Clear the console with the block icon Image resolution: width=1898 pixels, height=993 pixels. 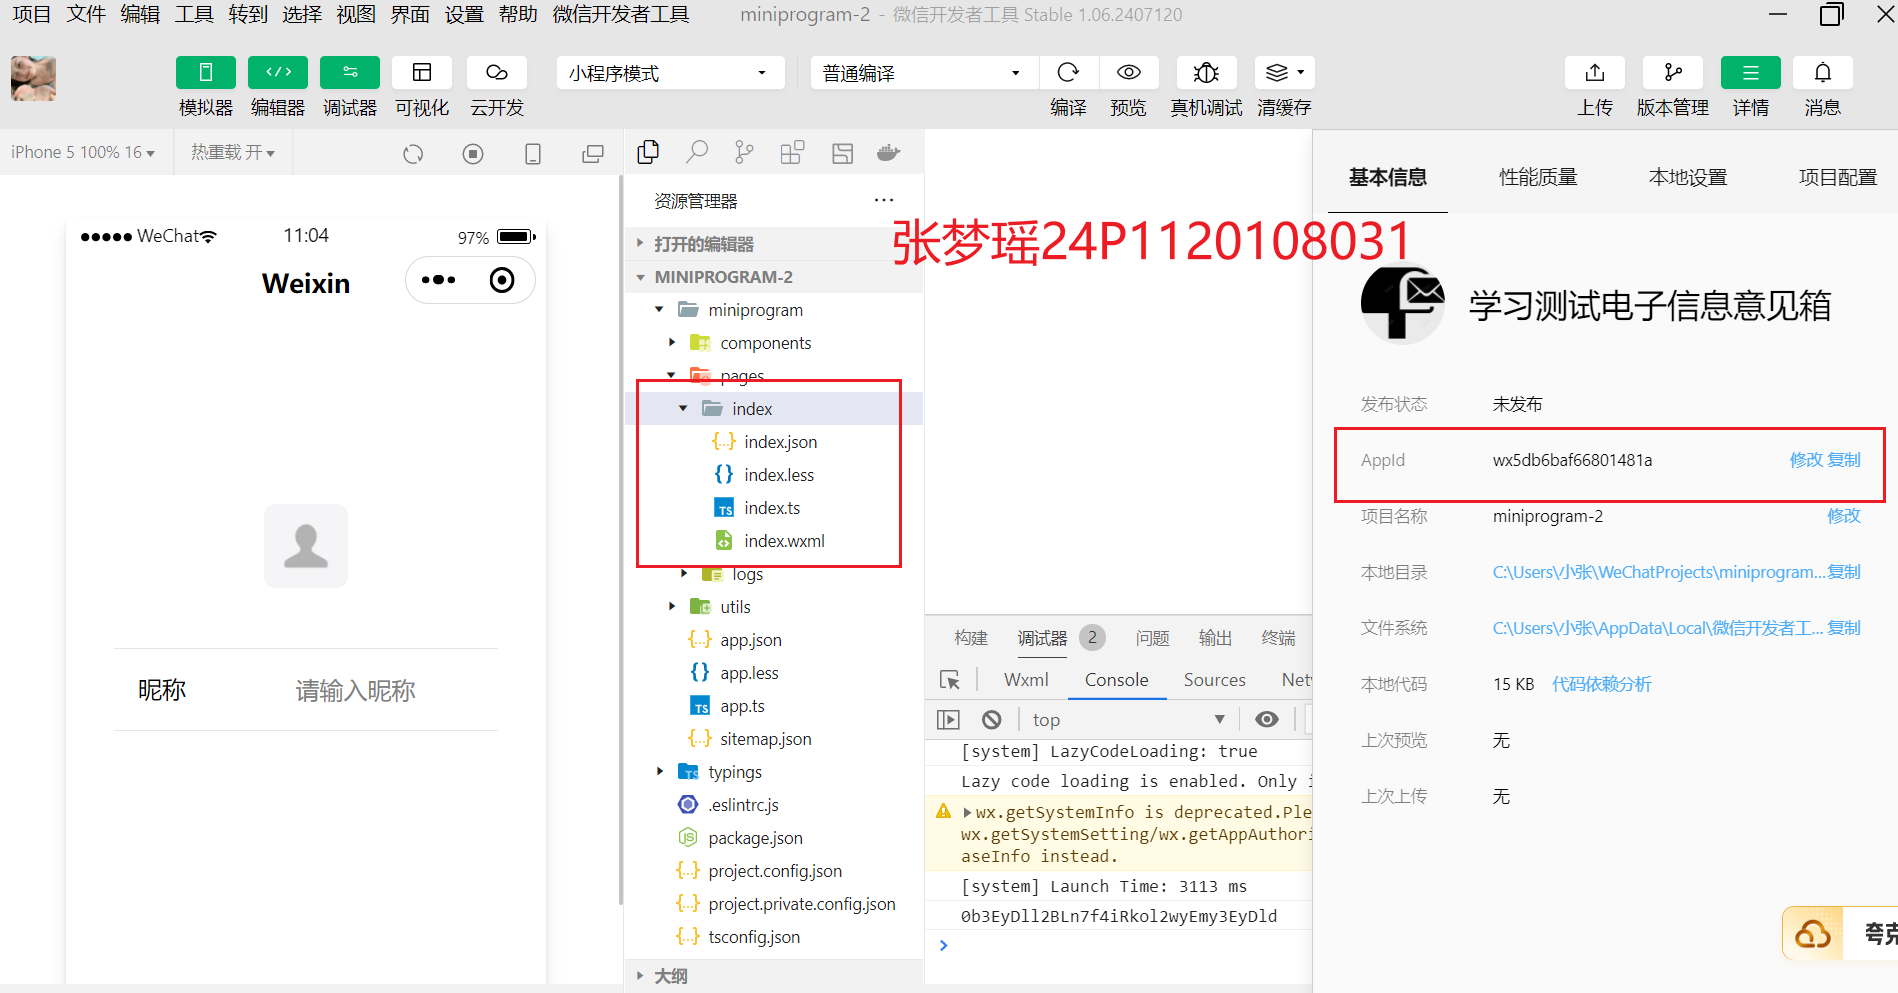[991, 720]
